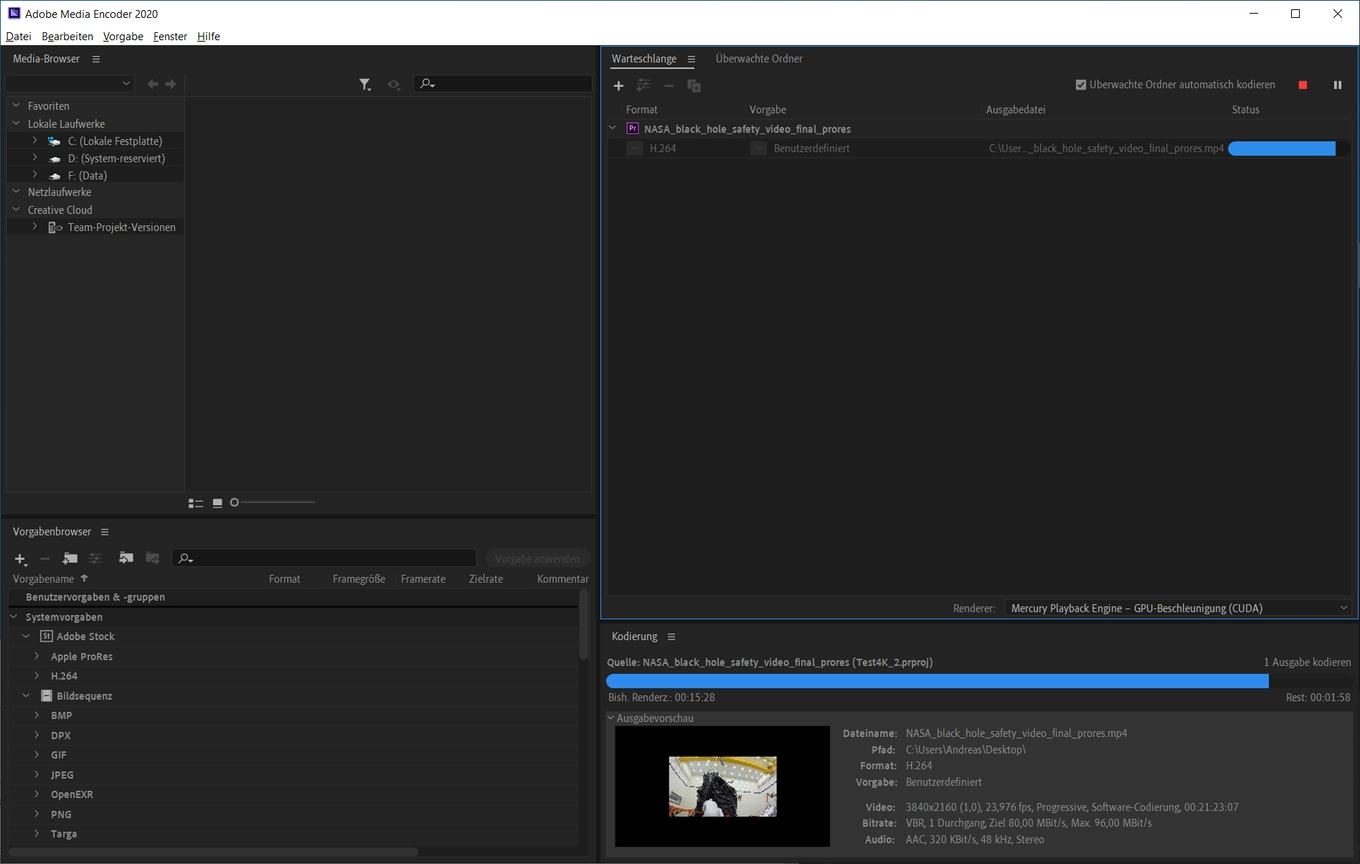
Task: Open the Bearbeiten menu
Action: (67, 36)
